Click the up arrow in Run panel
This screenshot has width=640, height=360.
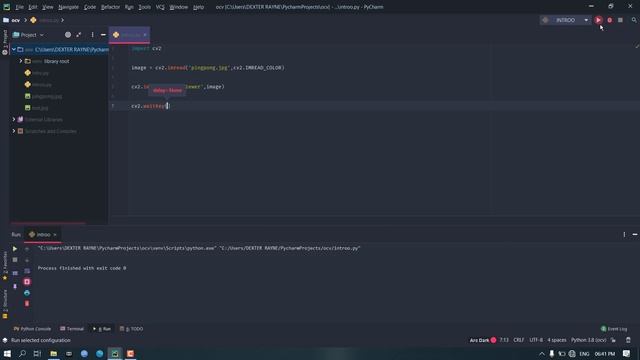(x=27, y=249)
